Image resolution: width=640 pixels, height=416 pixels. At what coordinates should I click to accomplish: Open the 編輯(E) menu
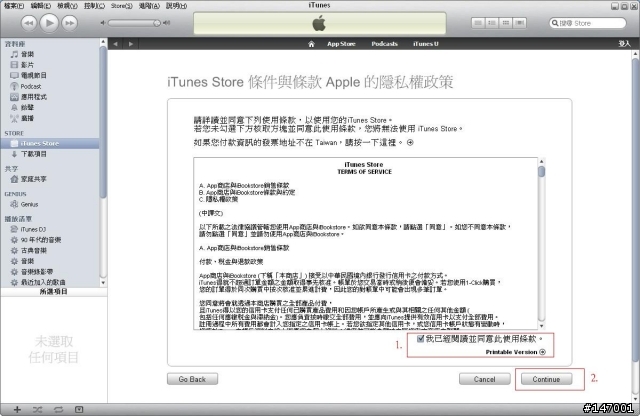[x=41, y=6]
